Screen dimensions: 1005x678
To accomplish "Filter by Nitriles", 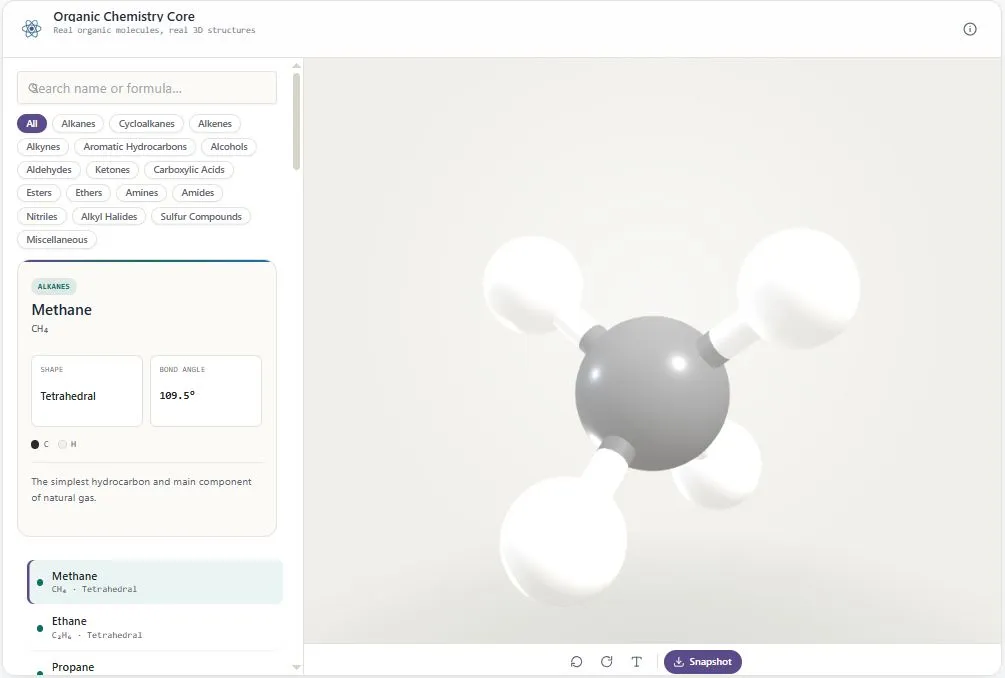I will (42, 217).
